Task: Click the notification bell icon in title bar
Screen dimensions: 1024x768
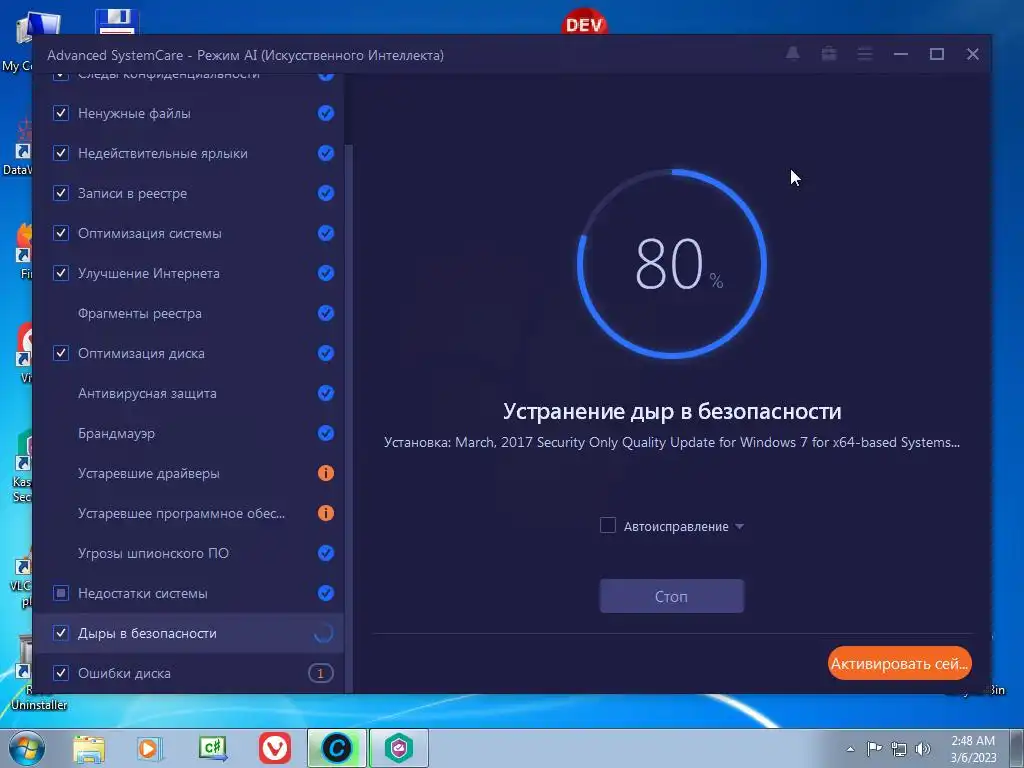Action: (x=792, y=54)
